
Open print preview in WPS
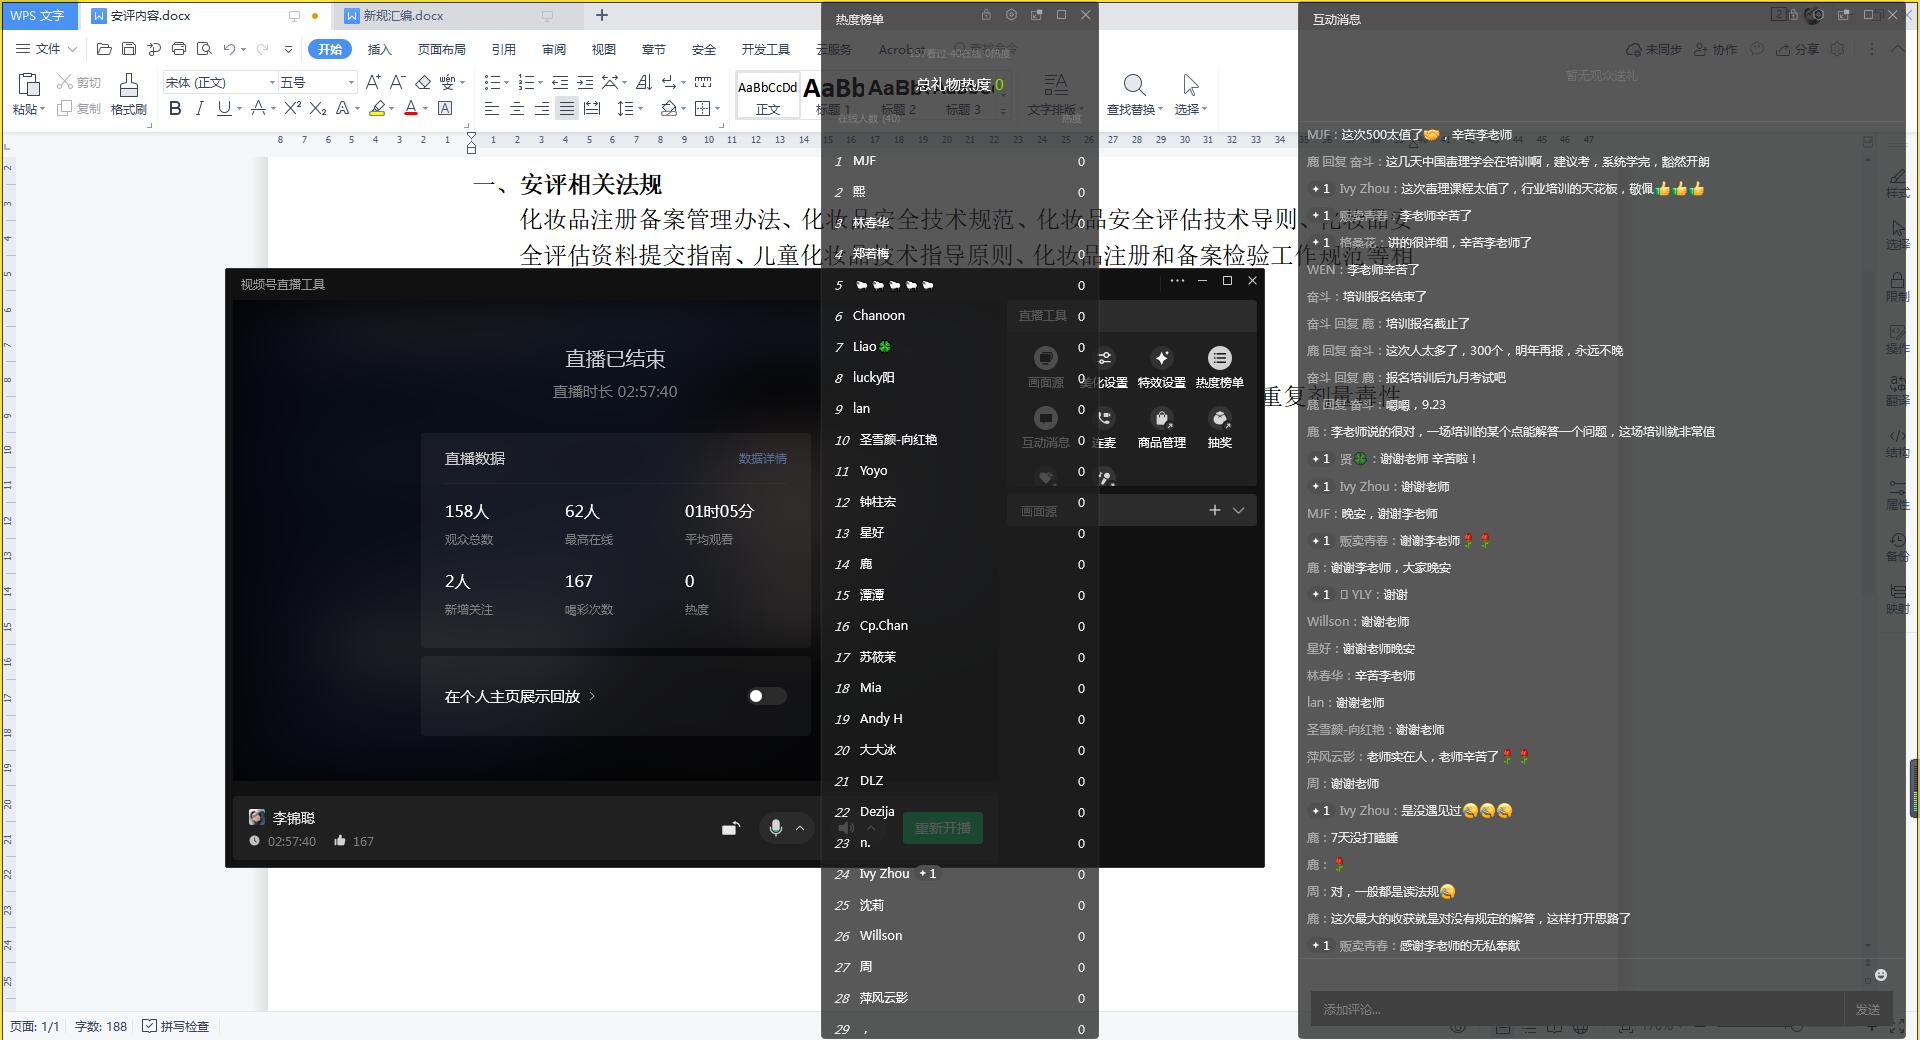[x=204, y=49]
